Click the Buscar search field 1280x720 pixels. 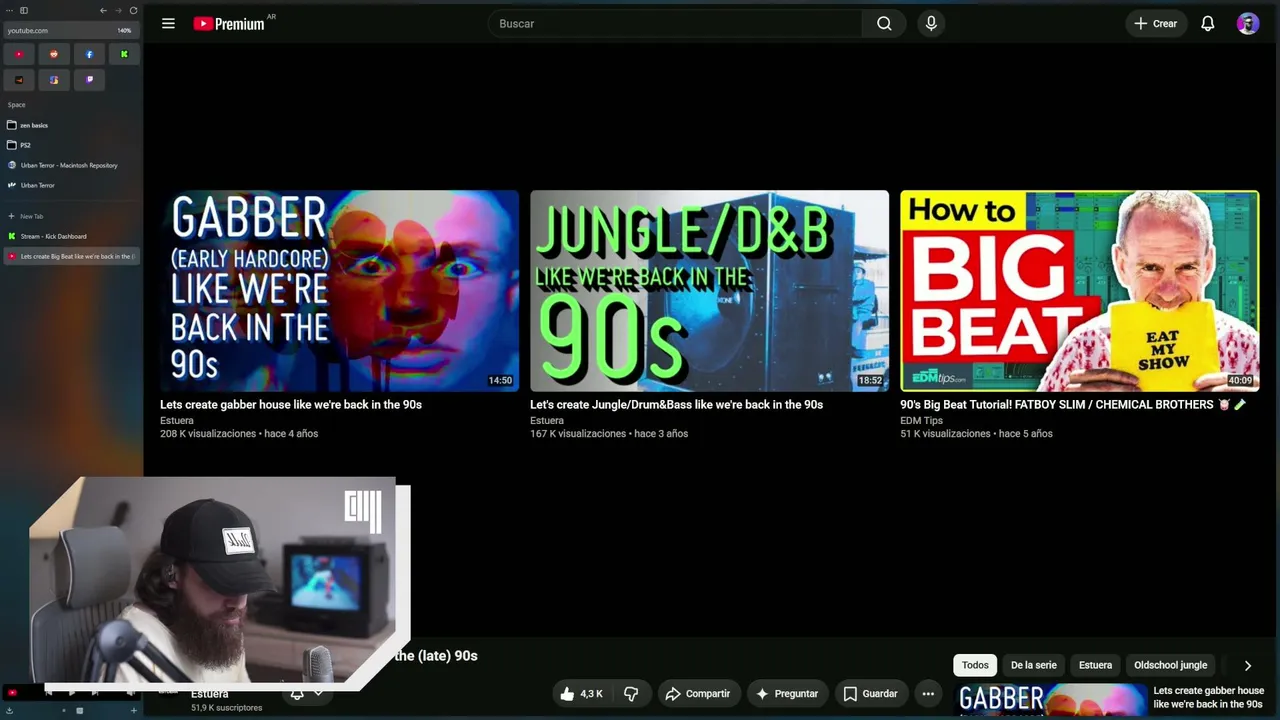tap(675, 23)
